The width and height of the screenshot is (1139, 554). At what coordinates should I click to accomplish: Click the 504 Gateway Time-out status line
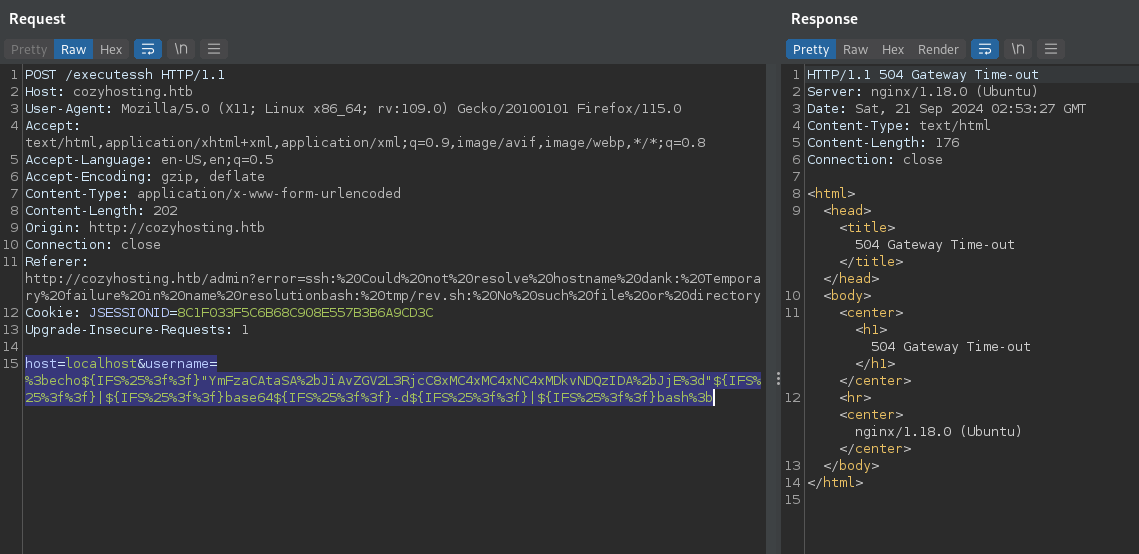pos(922,75)
